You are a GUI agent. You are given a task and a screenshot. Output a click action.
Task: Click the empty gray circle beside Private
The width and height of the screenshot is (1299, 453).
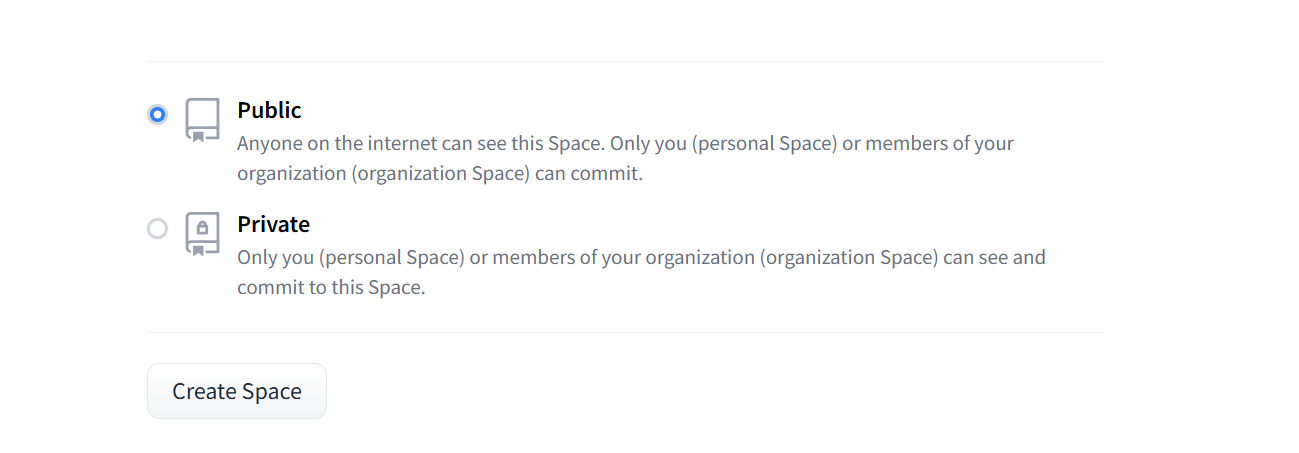click(157, 229)
